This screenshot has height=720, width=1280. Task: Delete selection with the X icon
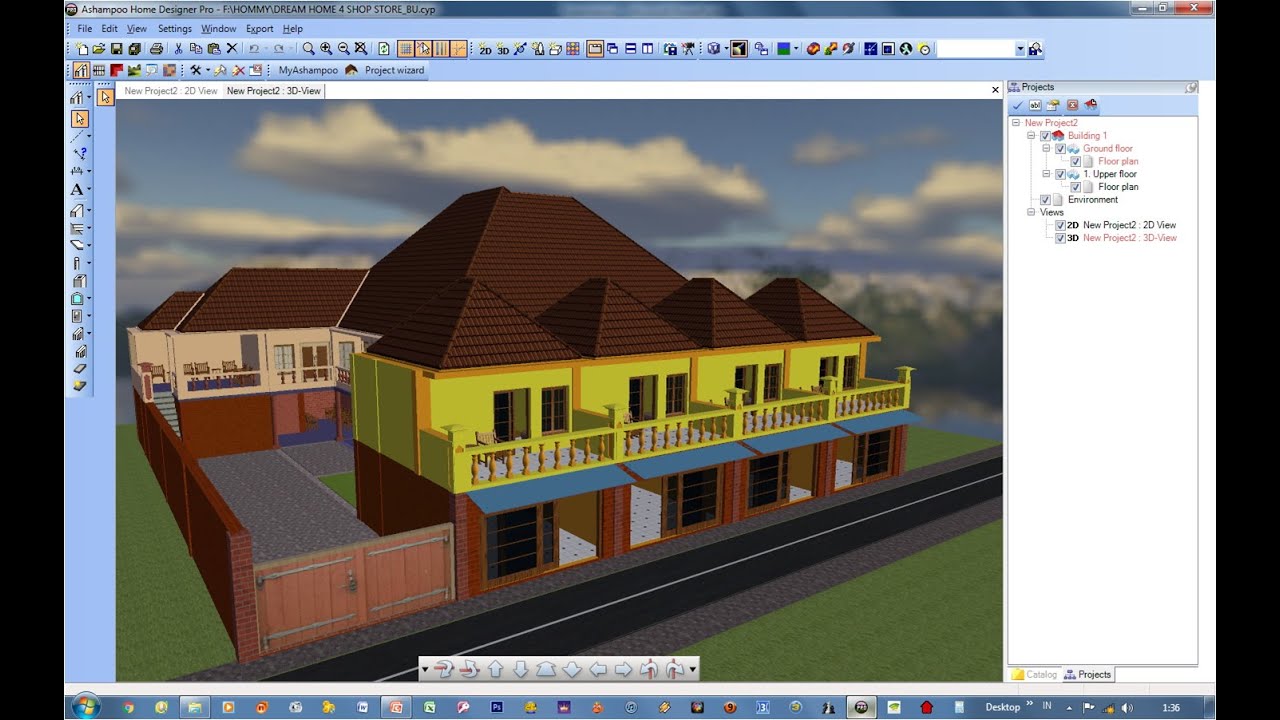[232, 48]
